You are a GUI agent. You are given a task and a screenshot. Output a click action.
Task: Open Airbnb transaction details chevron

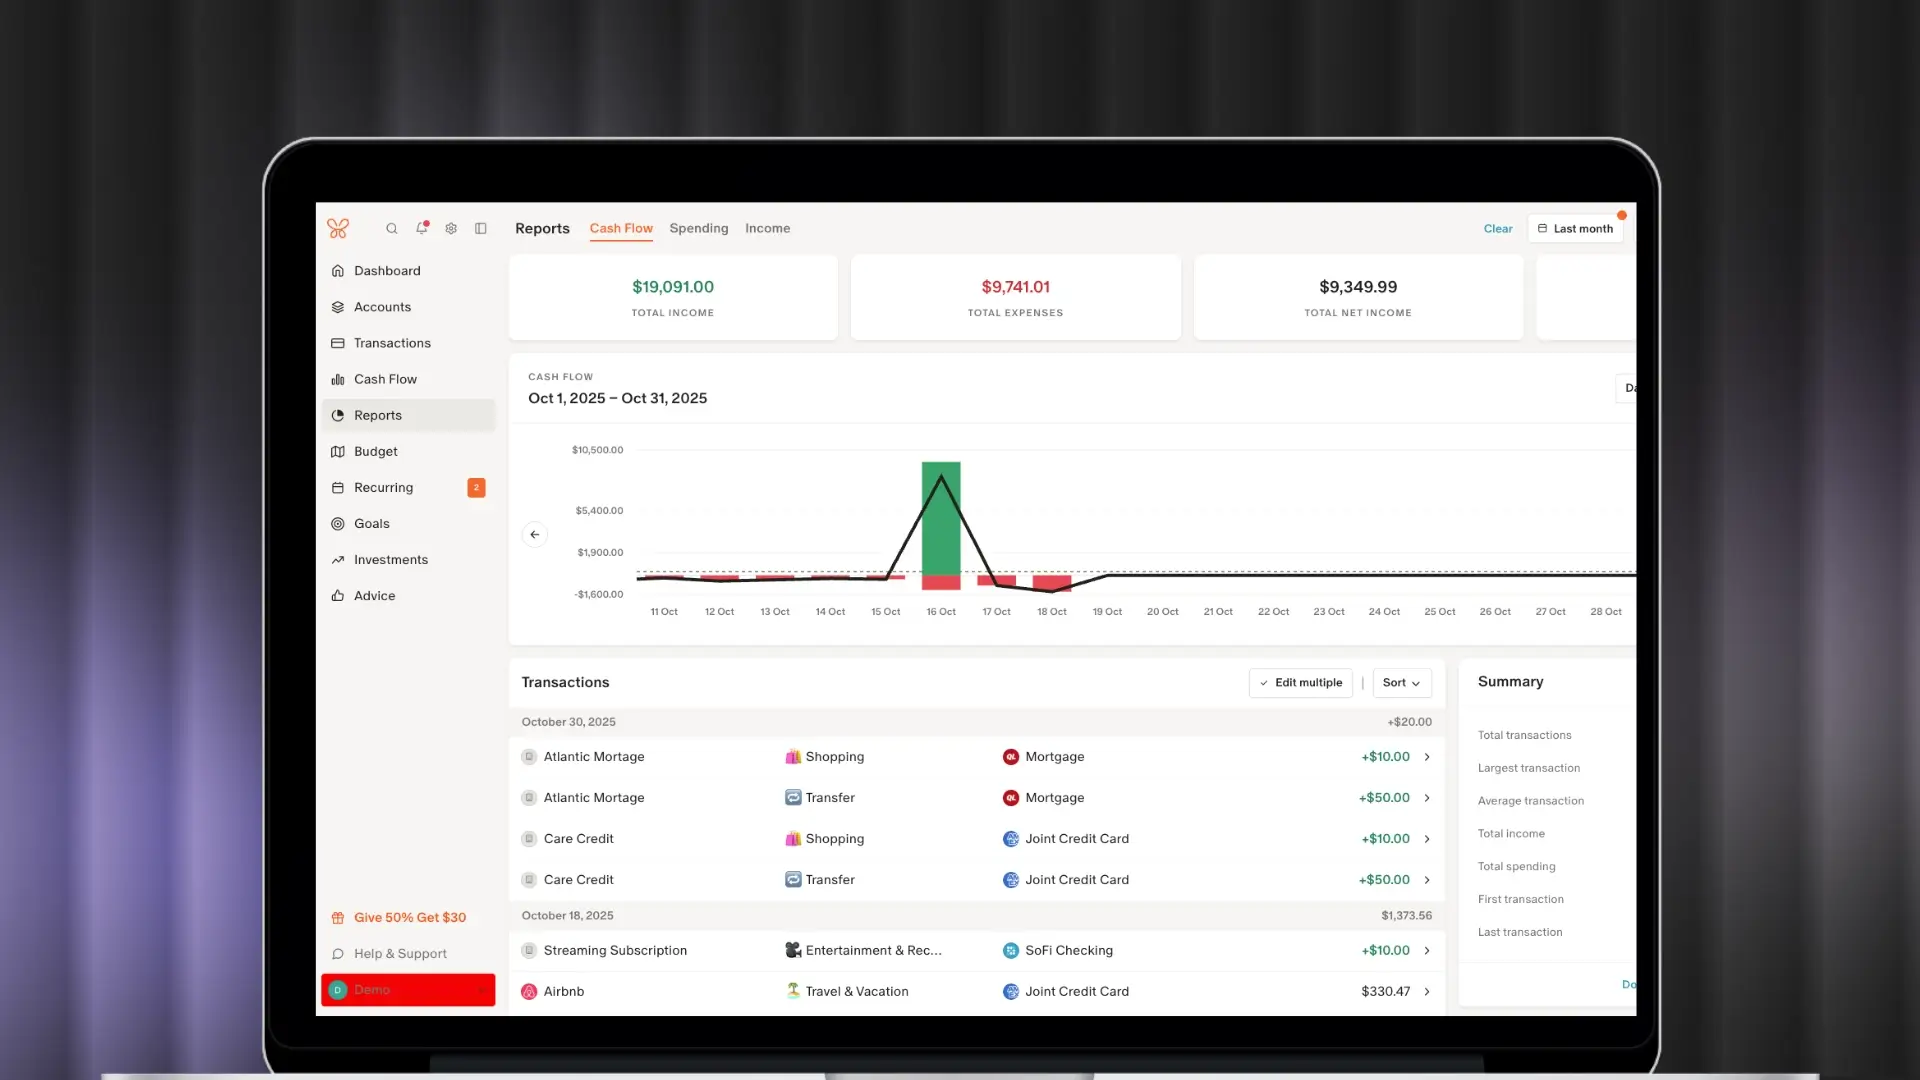1427,992
